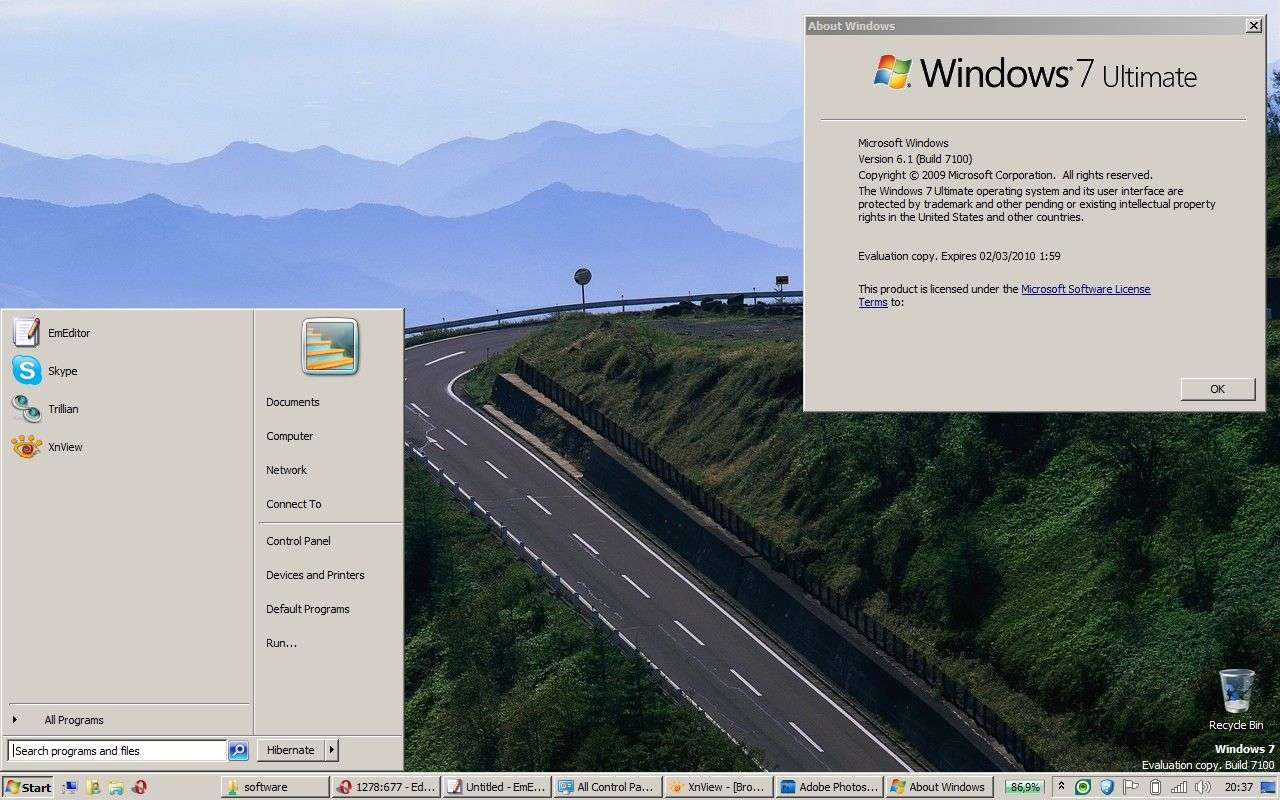The height and width of the screenshot is (800, 1280).
Task: Close the About Windows dialog
Action: click(1253, 26)
